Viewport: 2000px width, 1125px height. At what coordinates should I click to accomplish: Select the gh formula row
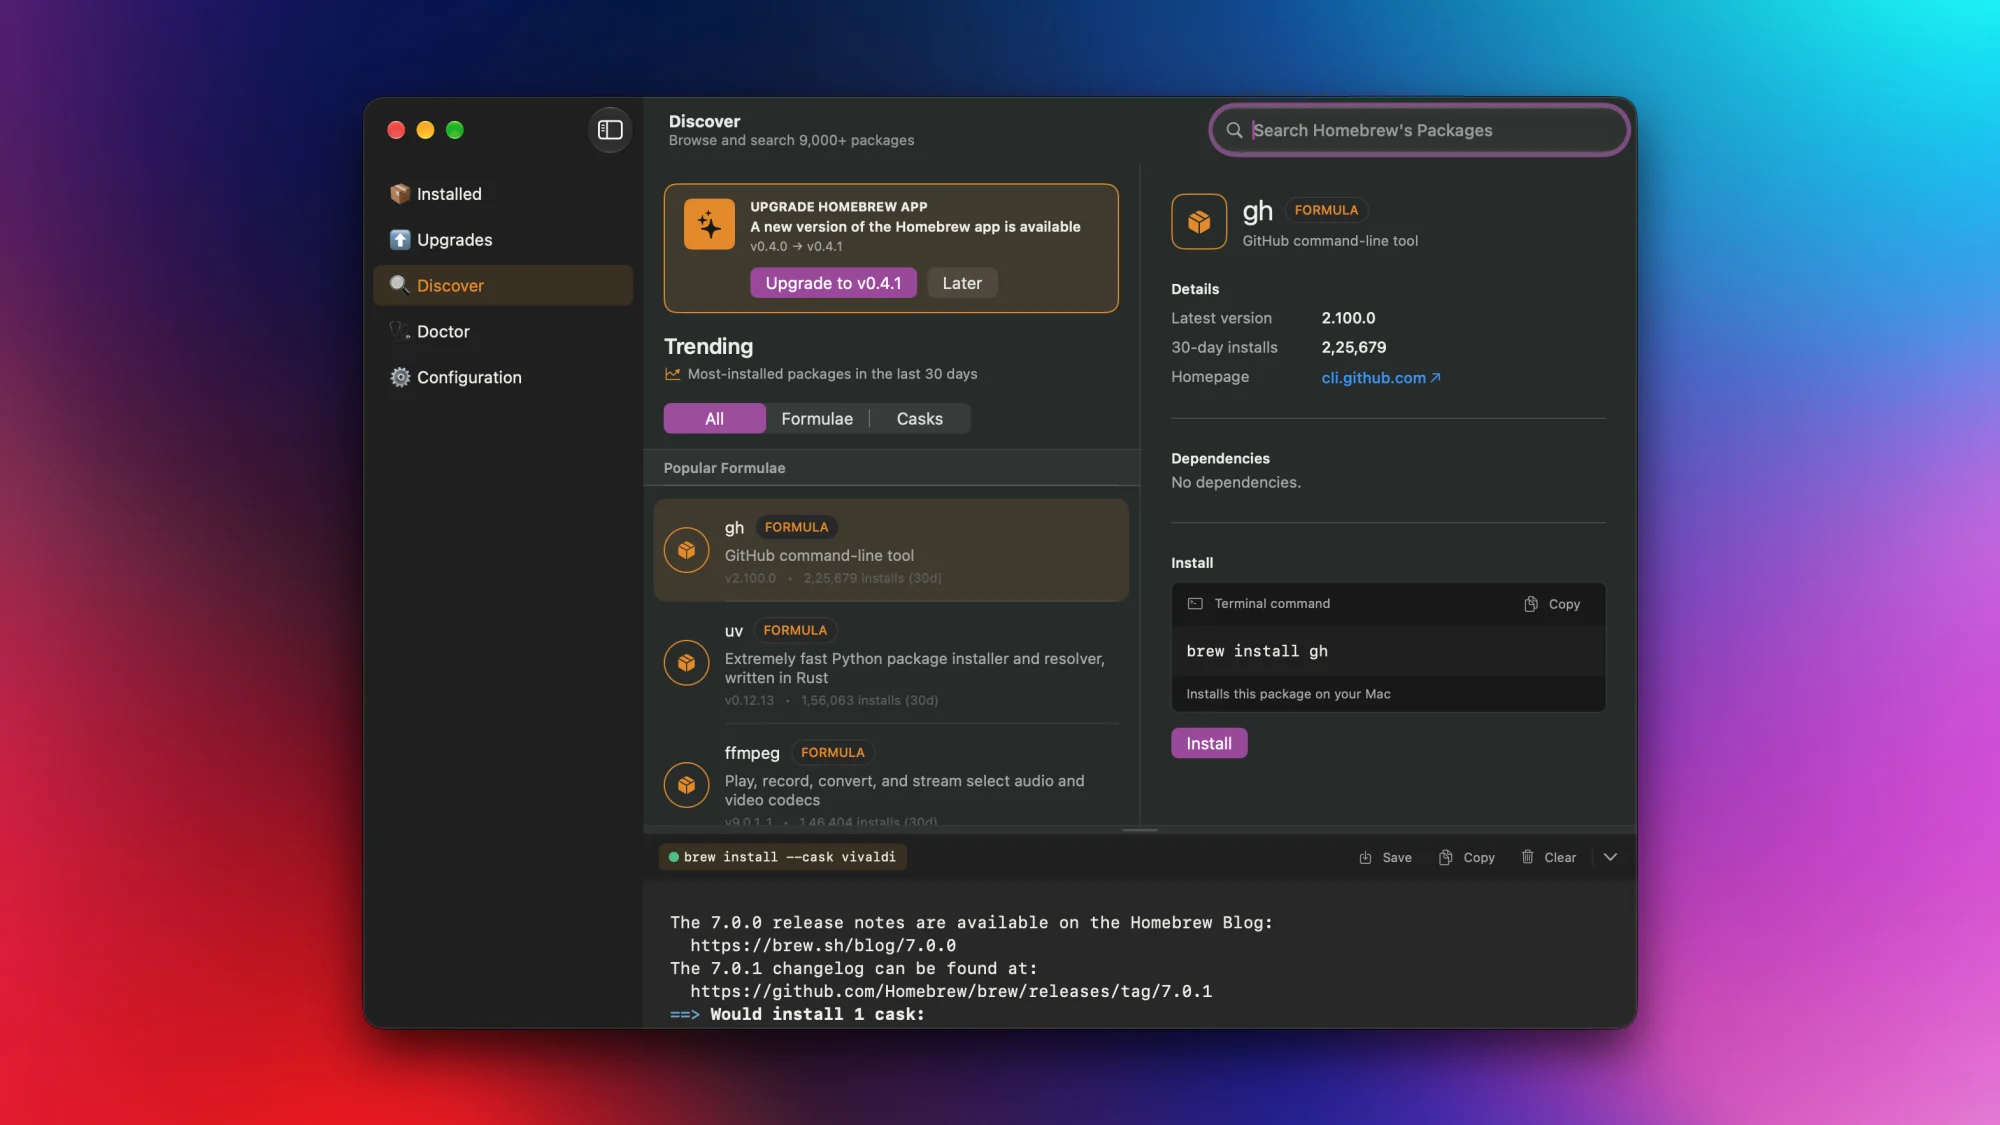coord(891,550)
